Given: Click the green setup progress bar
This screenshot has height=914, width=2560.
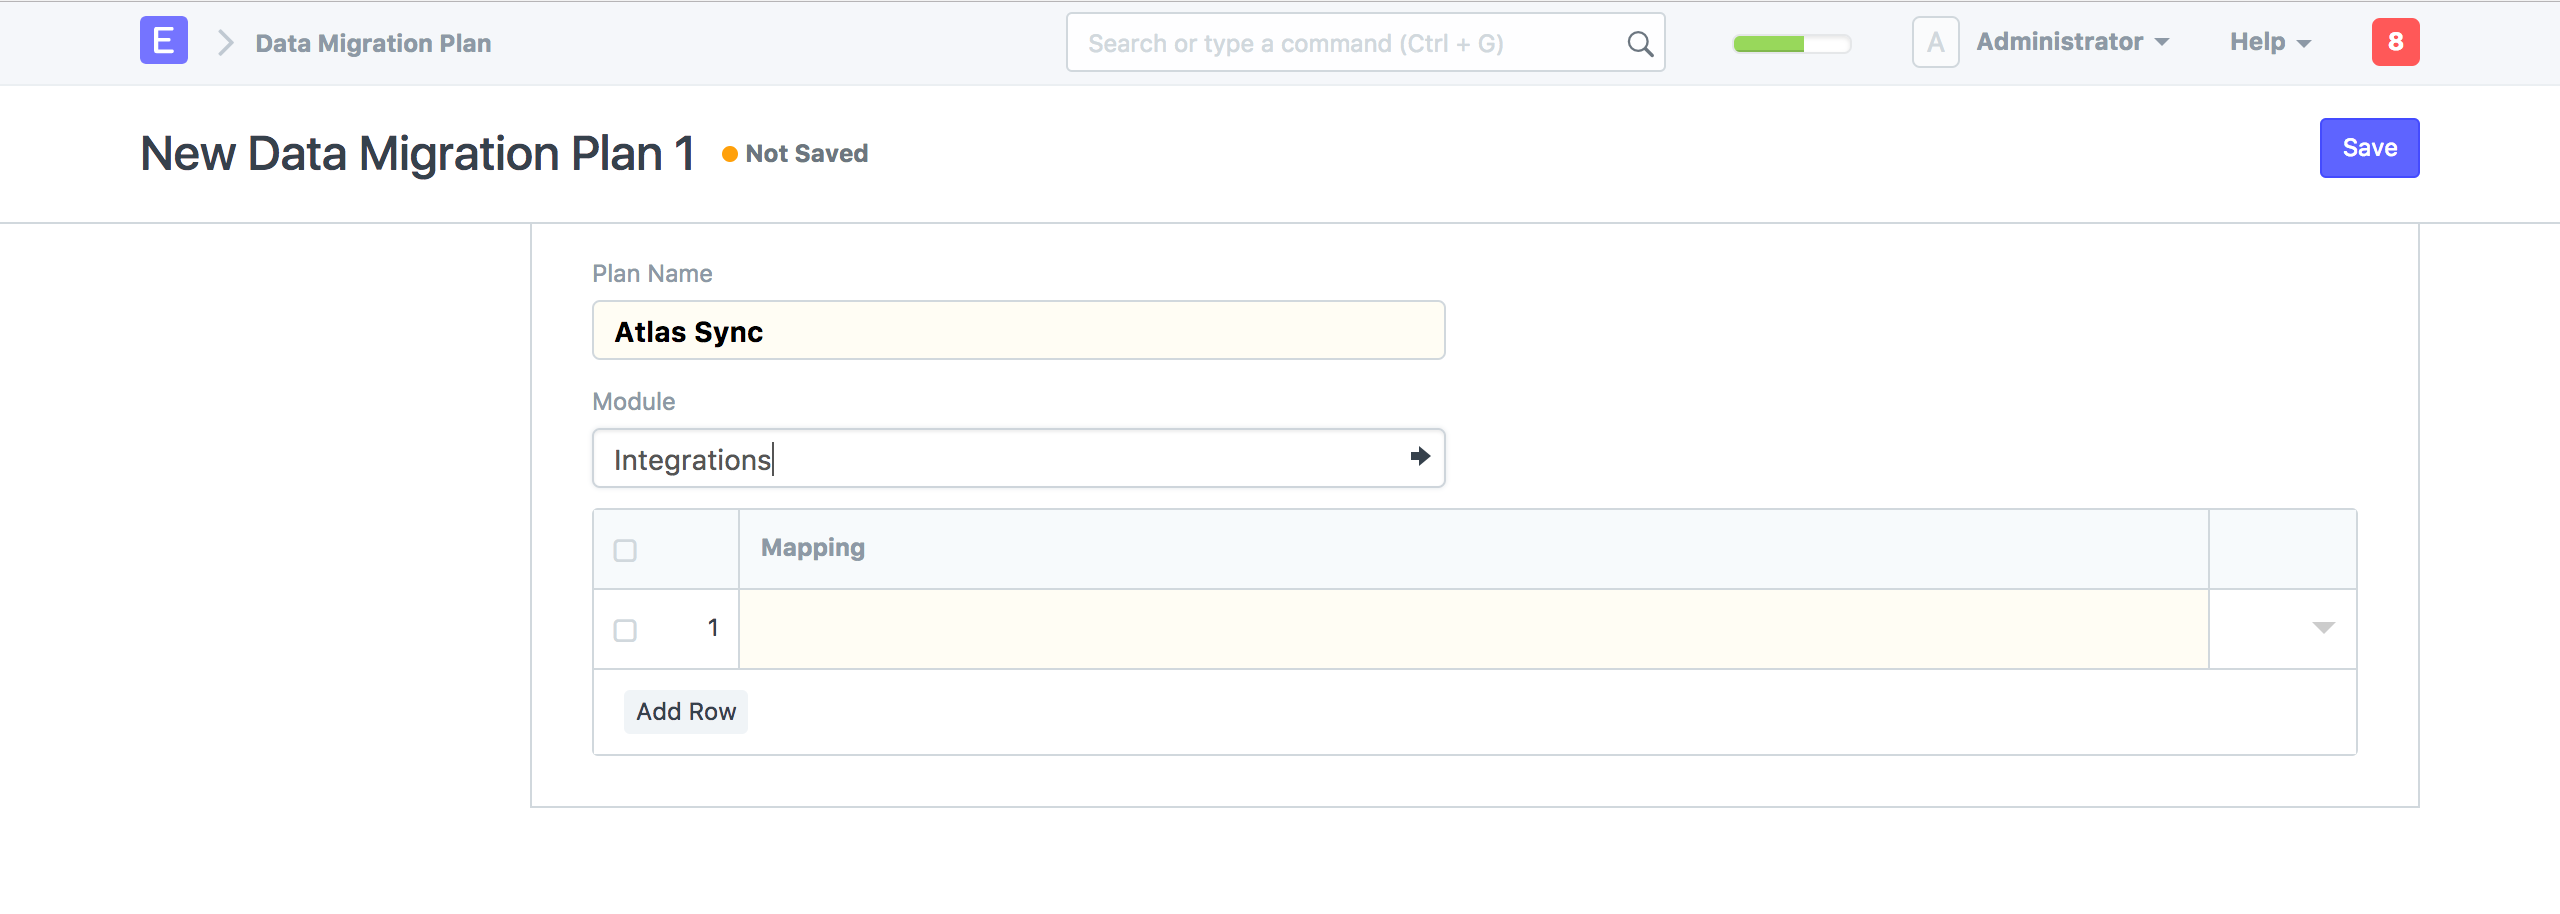Looking at the screenshot, I should [1791, 44].
